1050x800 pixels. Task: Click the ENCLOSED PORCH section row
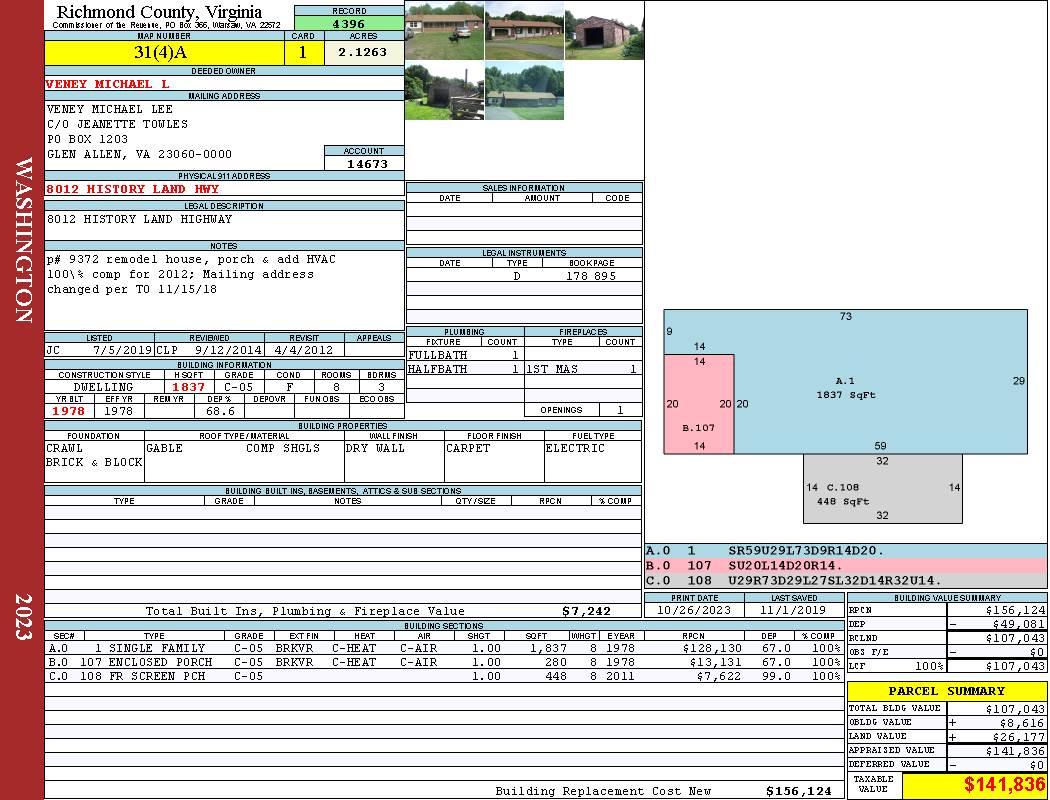(444, 662)
